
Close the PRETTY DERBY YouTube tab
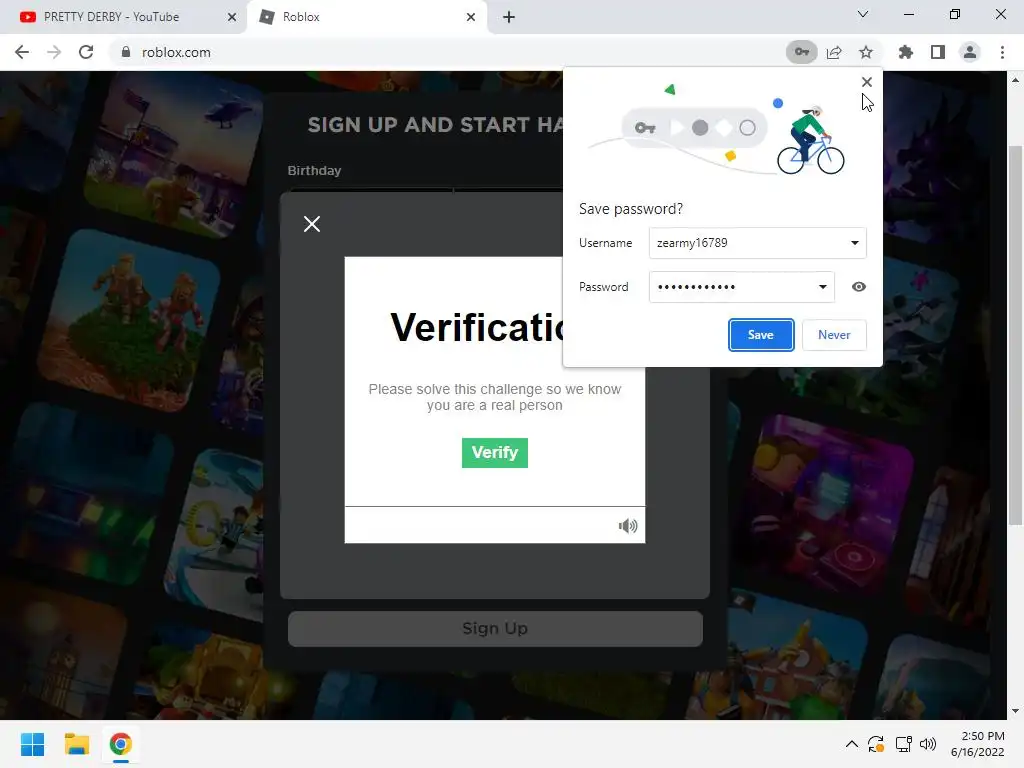232,17
